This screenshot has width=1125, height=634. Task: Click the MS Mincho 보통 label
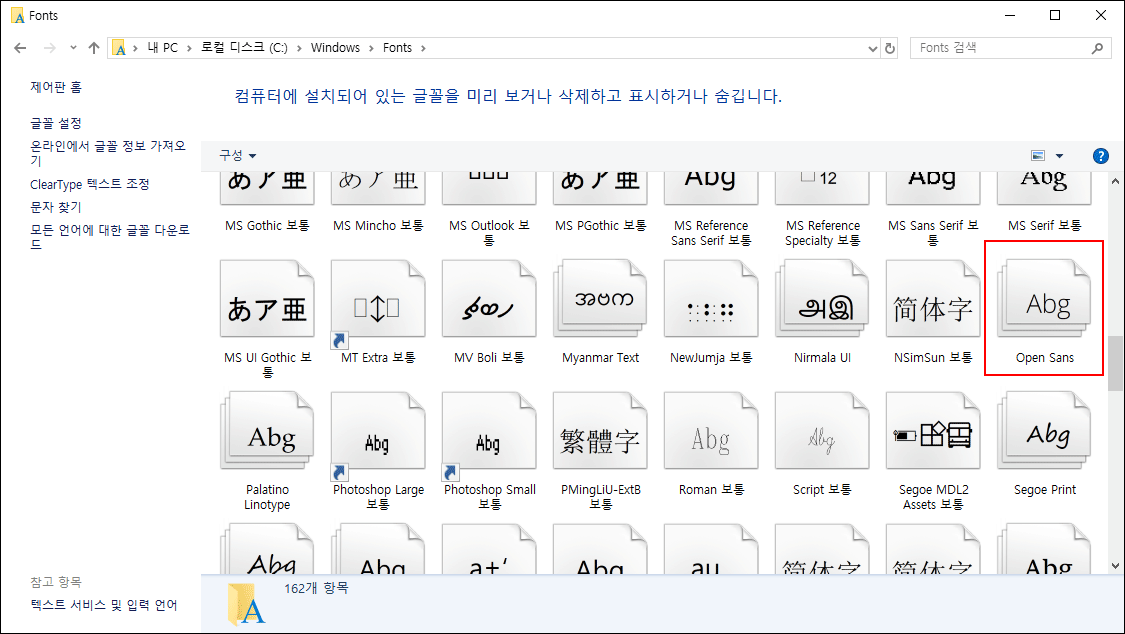coord(378,225)
